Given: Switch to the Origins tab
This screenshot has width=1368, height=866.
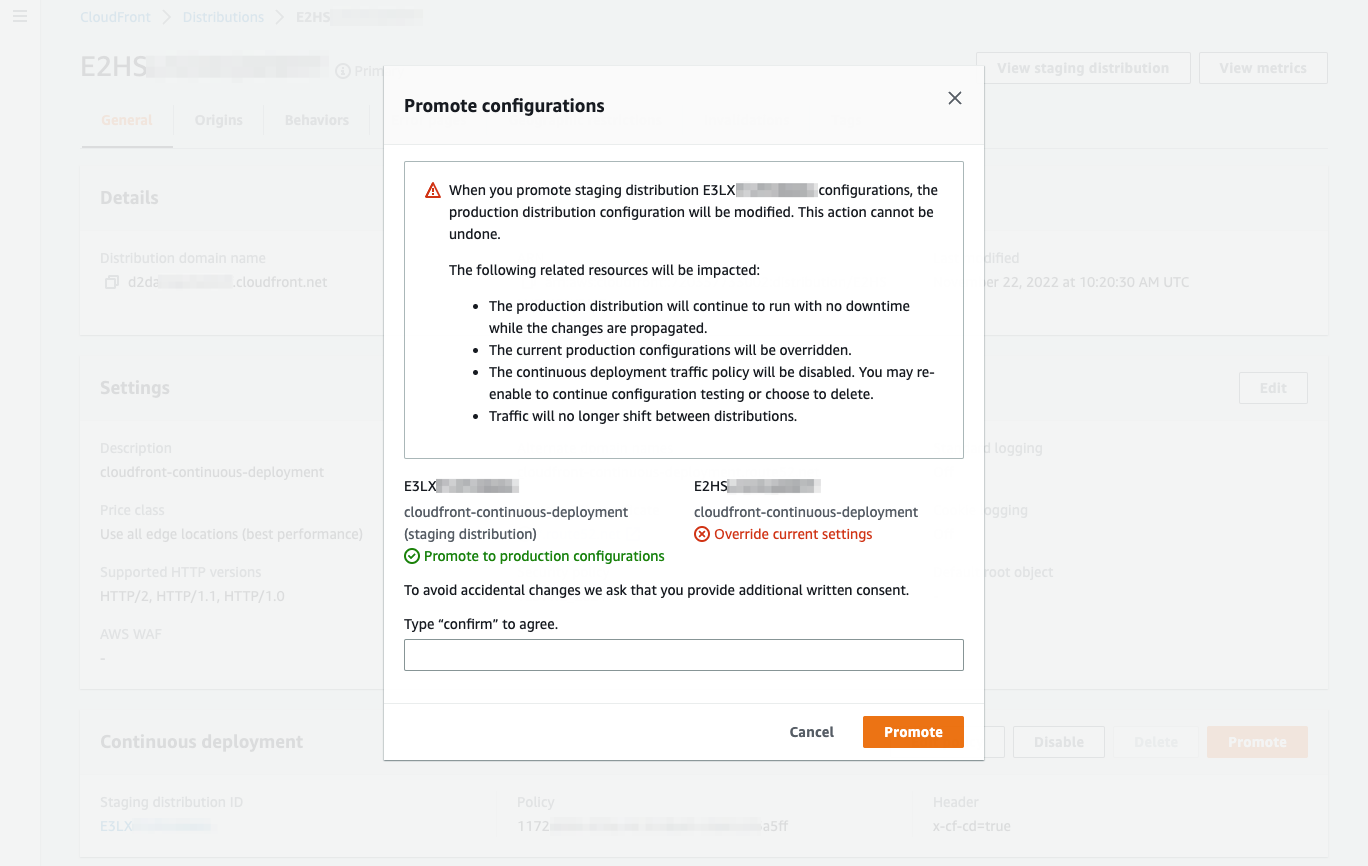Looking at the screenshot, I should [x=218, y=120].
